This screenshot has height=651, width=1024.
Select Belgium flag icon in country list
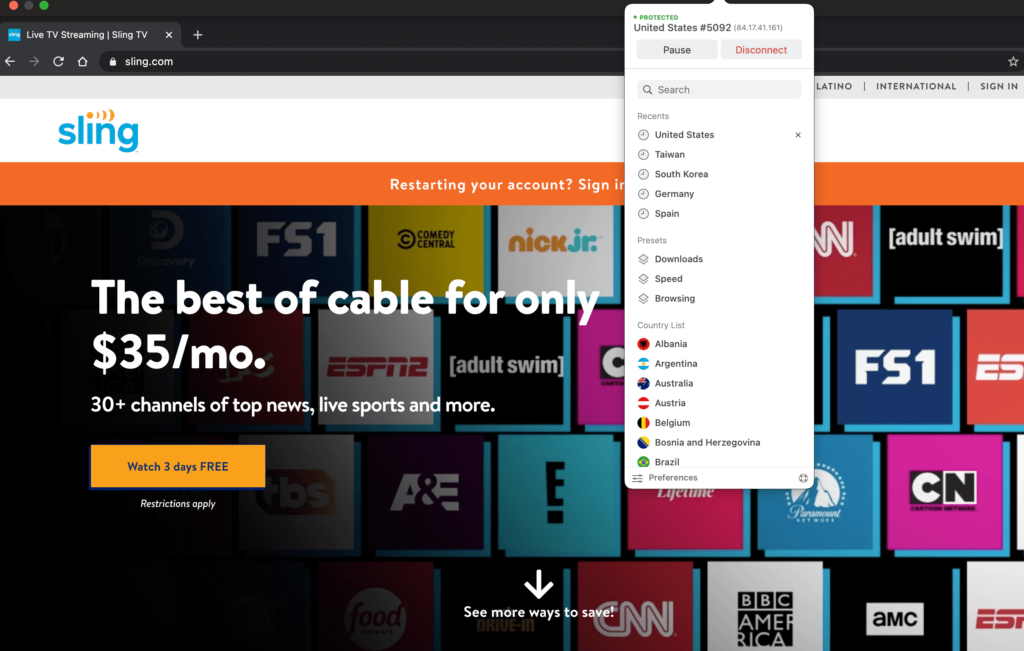click(x=643, y=422)
